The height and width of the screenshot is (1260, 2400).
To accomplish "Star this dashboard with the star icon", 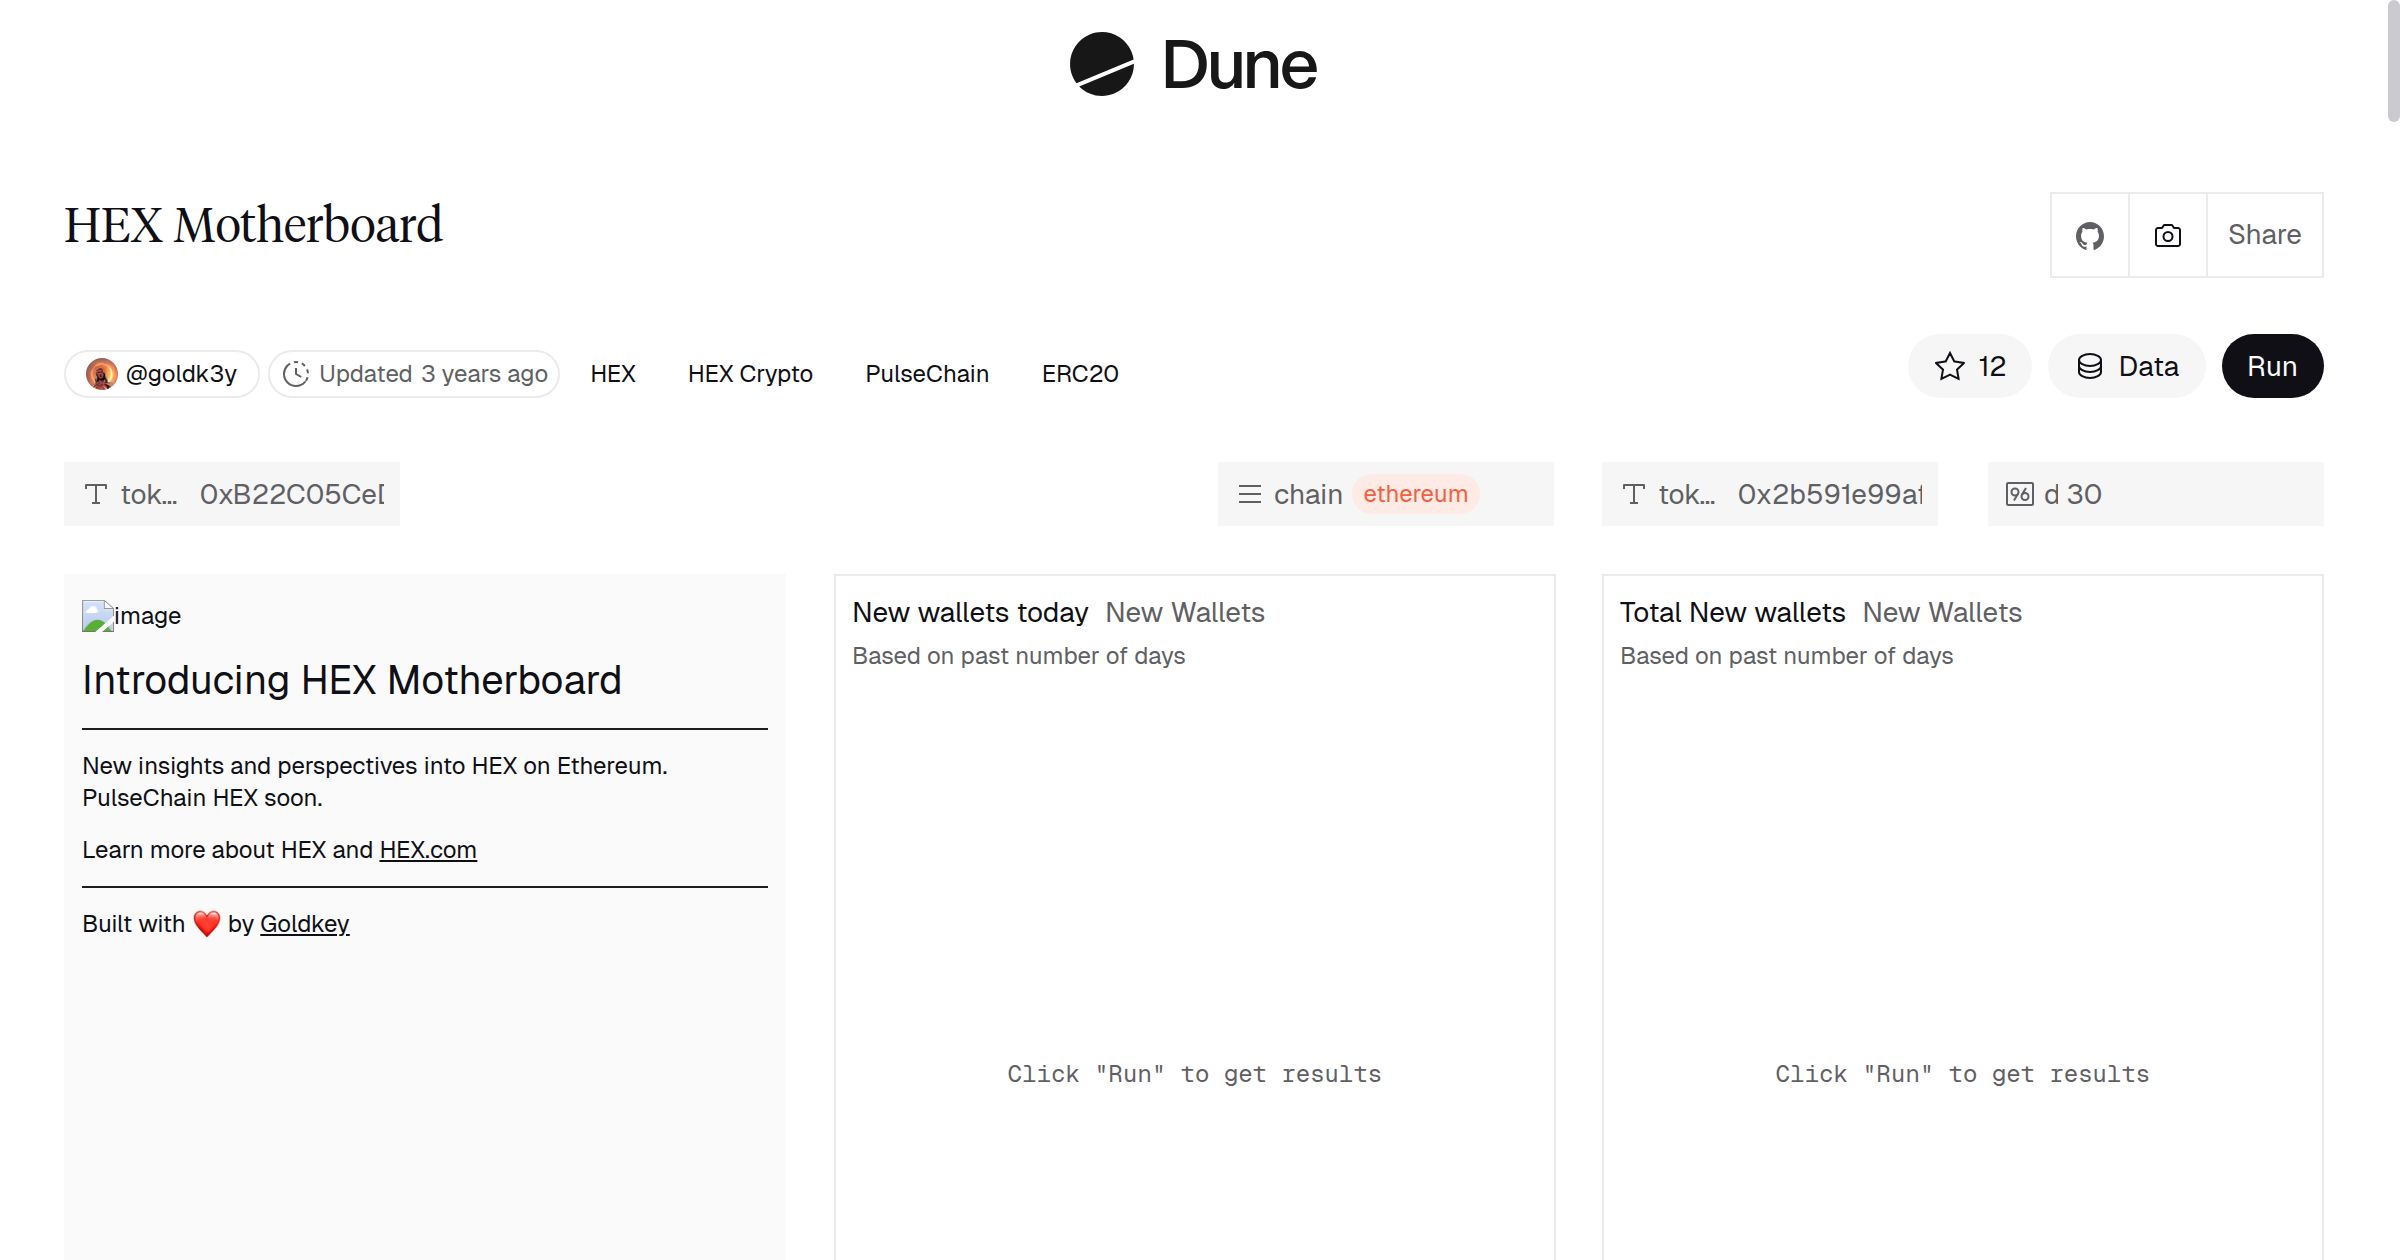I will point(1950,367).
